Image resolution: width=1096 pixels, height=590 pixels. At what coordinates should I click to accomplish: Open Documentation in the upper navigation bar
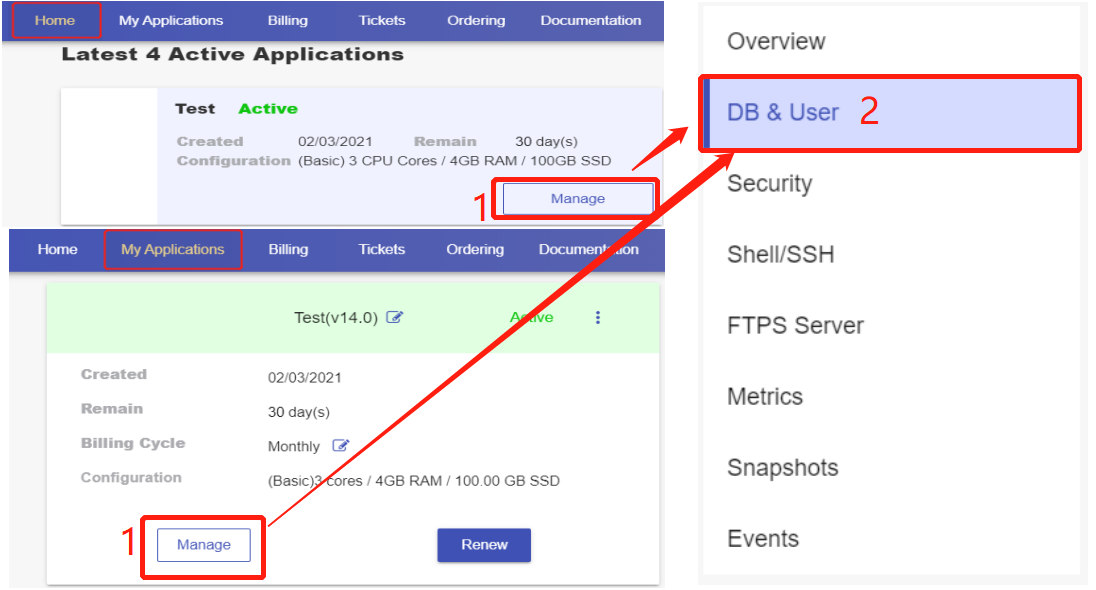click(591, 20)
